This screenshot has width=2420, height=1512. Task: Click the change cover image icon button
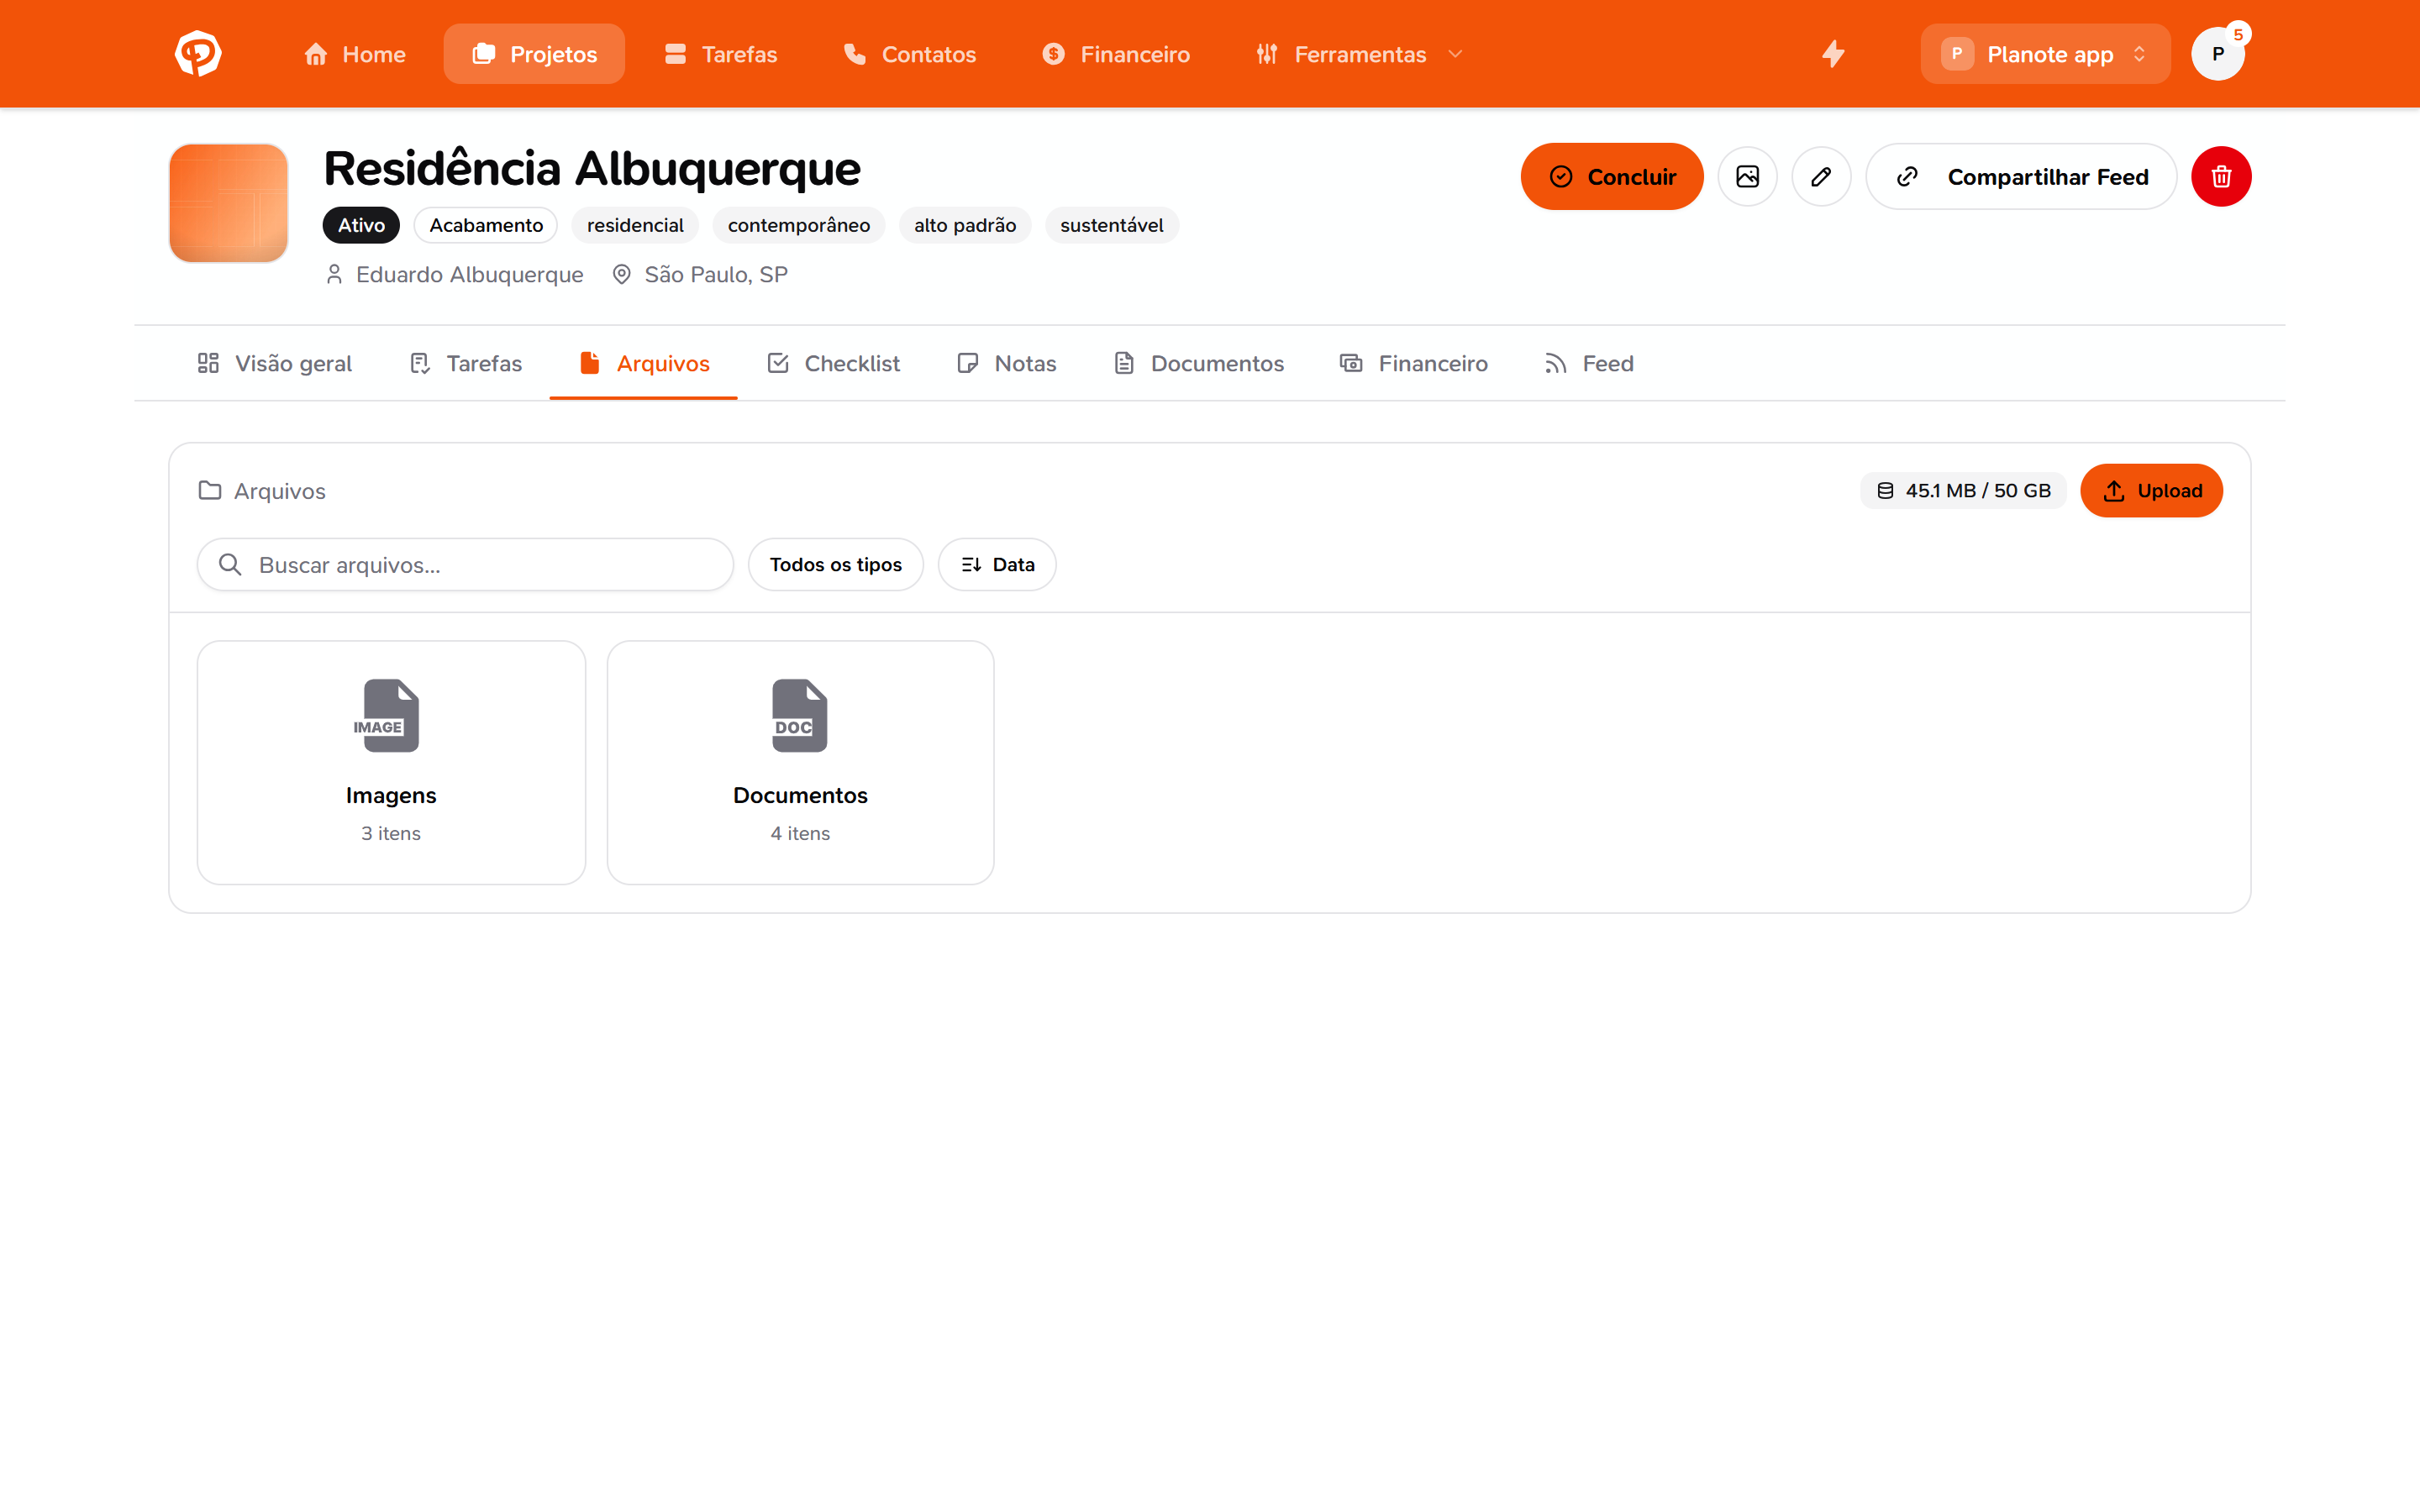point(1747,176)
